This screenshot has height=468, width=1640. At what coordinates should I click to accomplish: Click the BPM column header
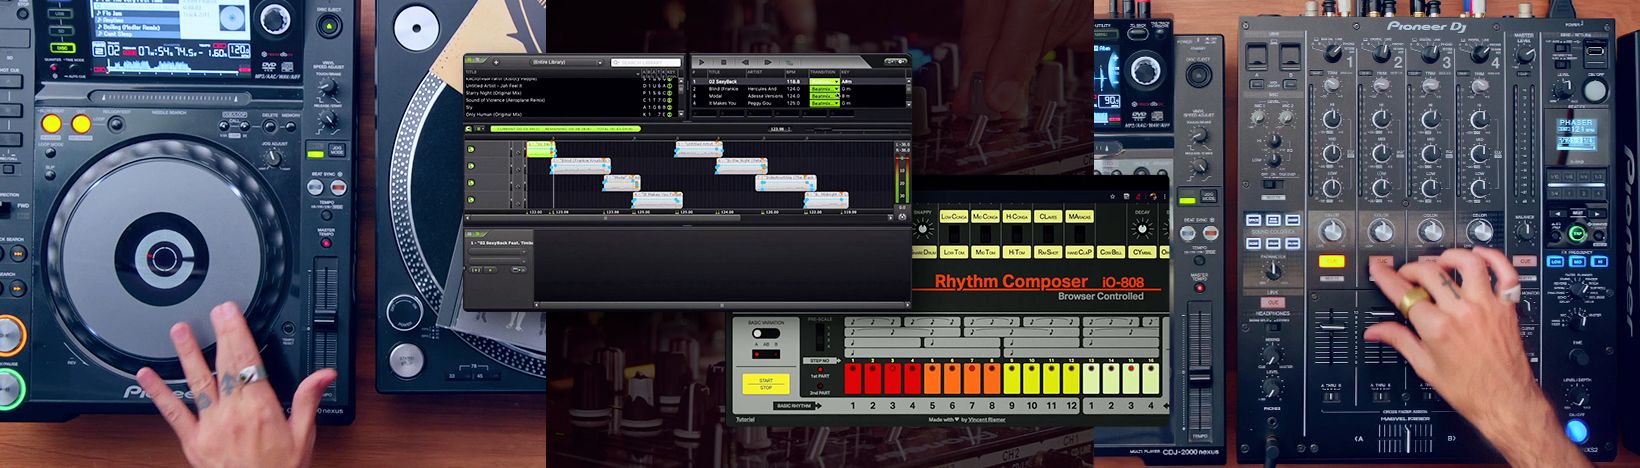point(792,73)
